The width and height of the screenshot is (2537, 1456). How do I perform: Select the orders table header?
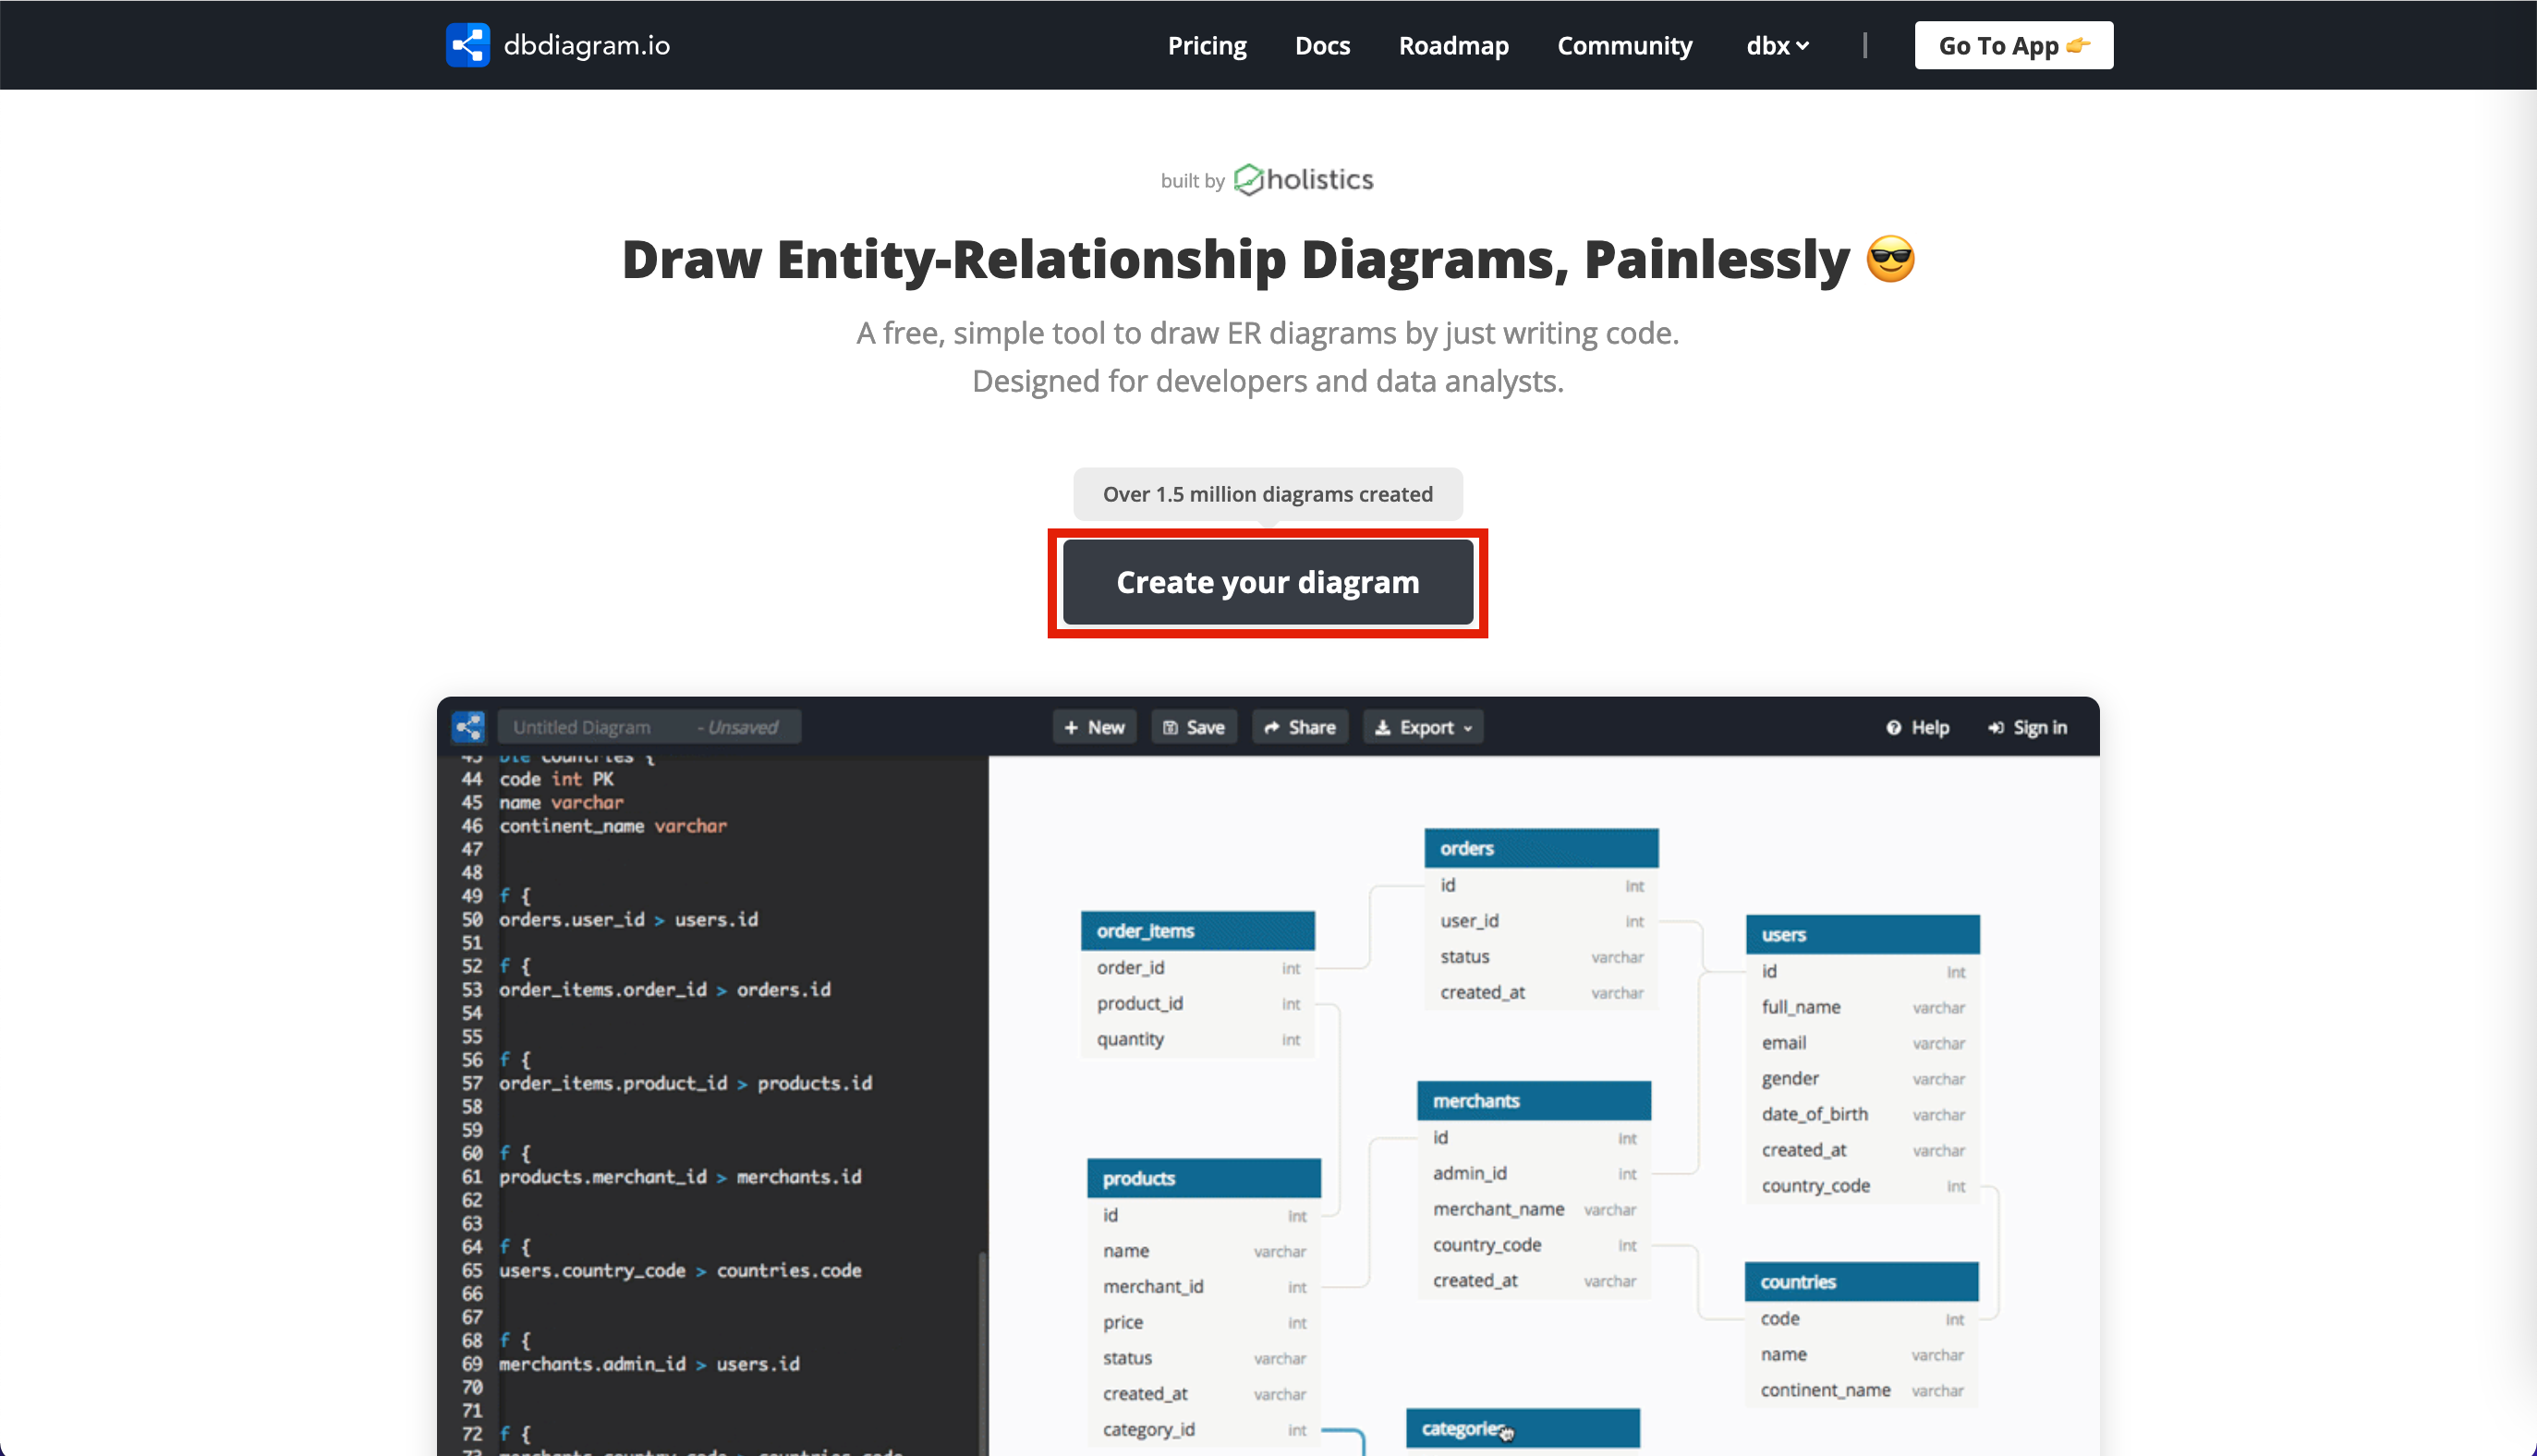1541,848
